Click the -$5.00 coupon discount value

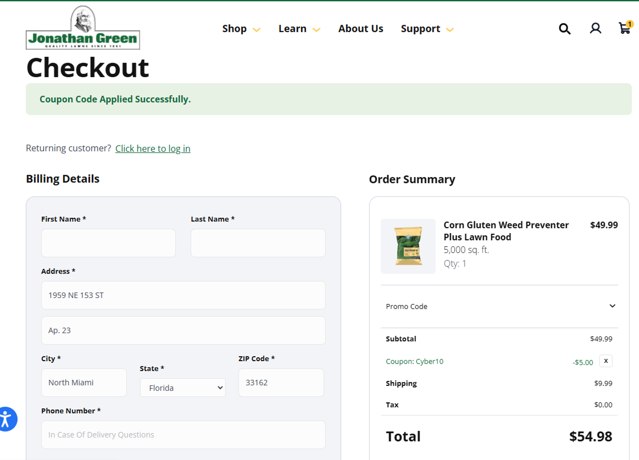coord(583,362)
